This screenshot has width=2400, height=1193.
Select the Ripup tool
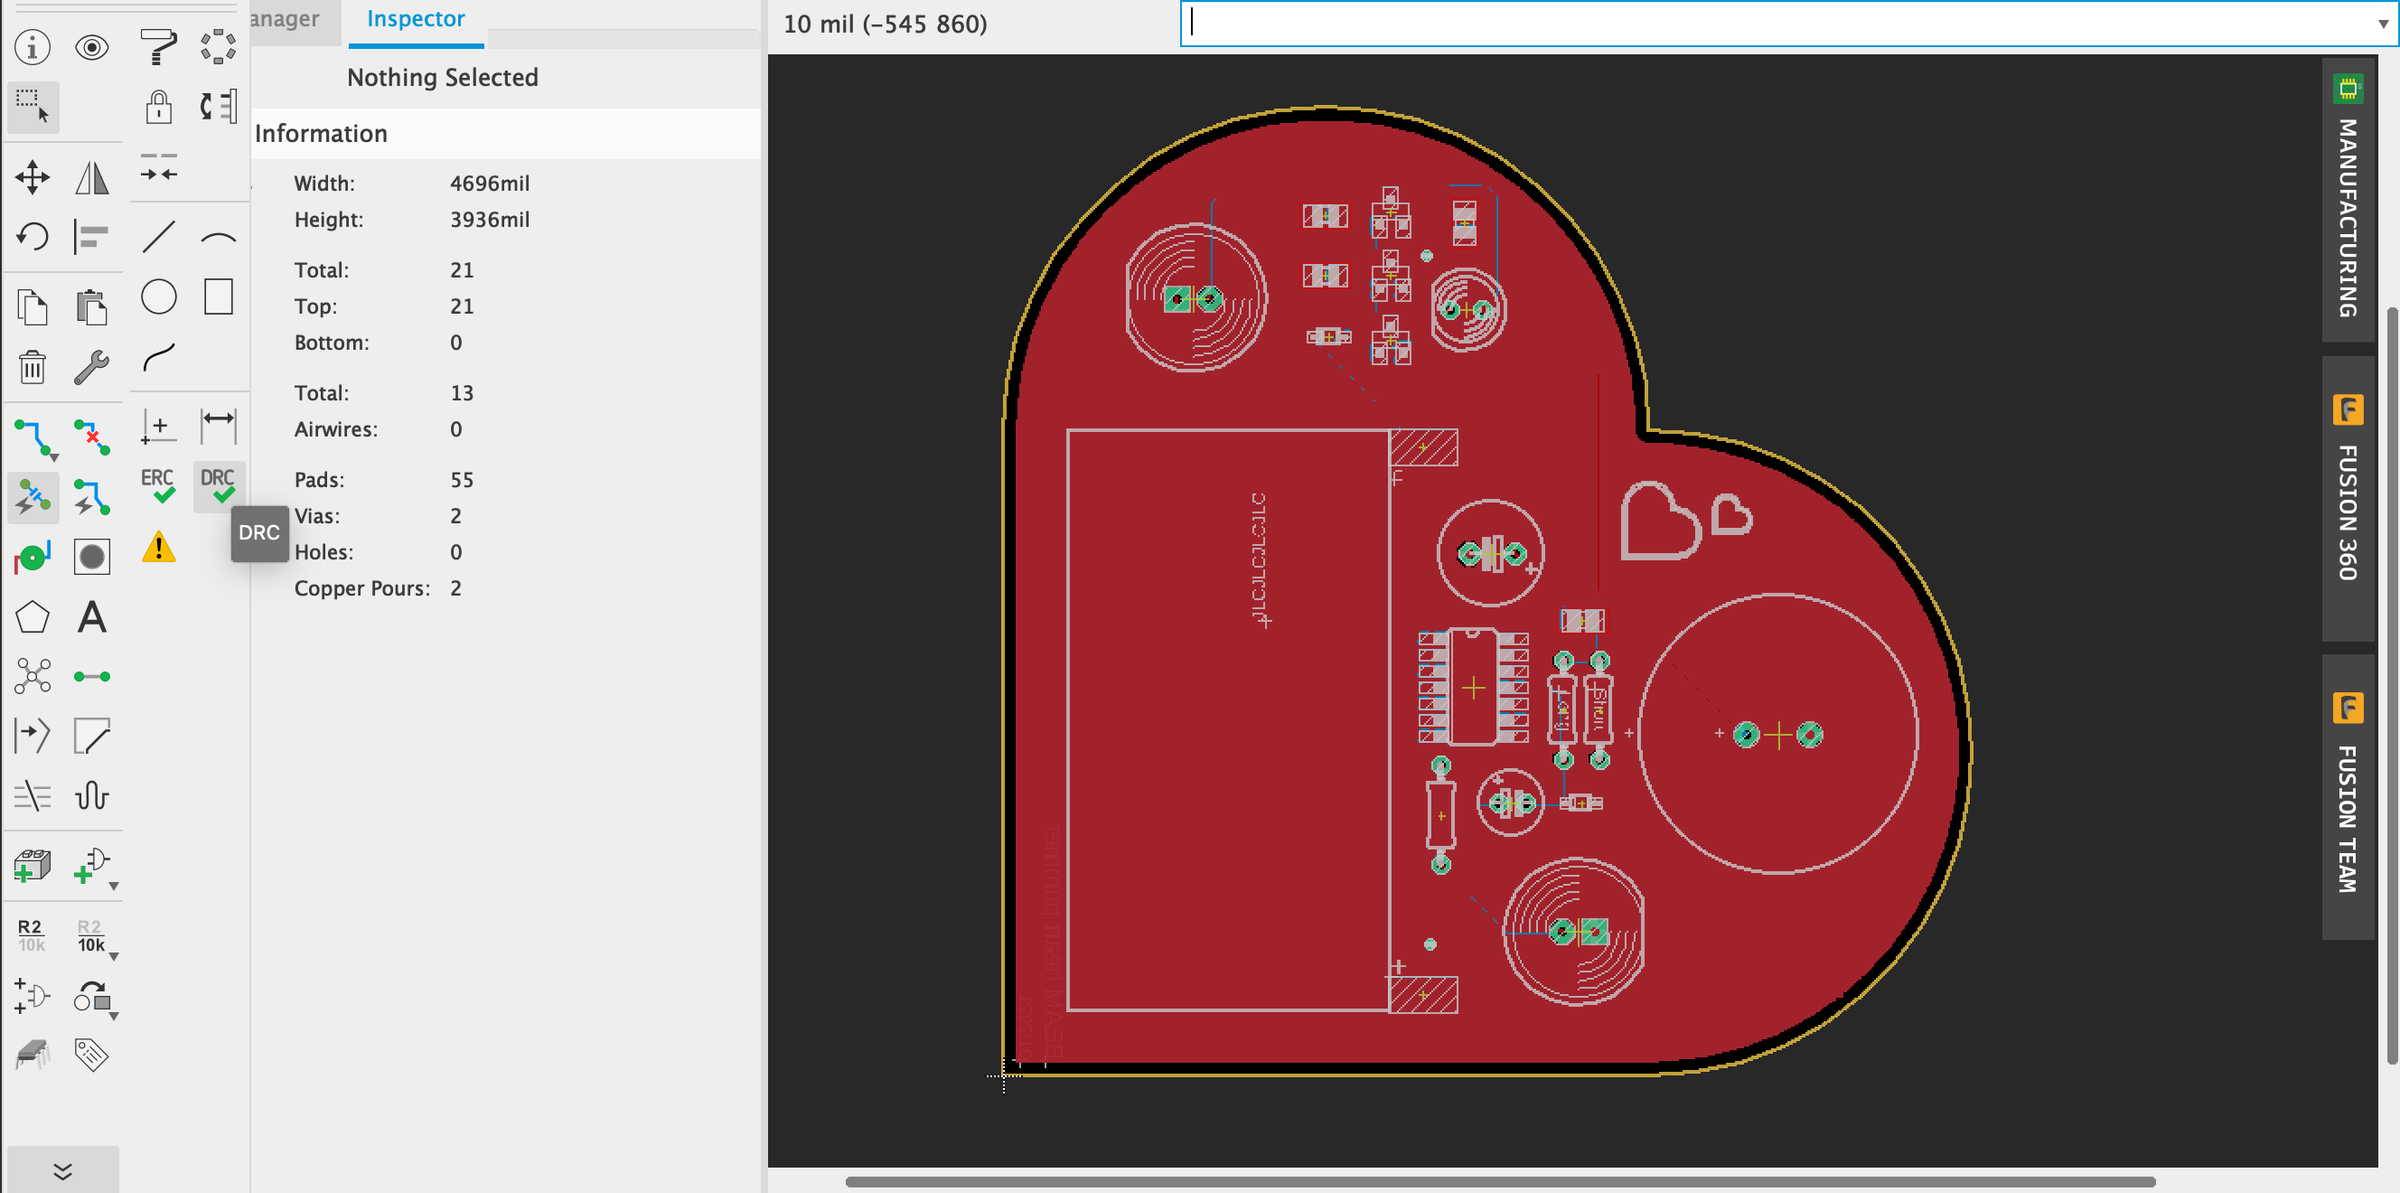point(92,437)
